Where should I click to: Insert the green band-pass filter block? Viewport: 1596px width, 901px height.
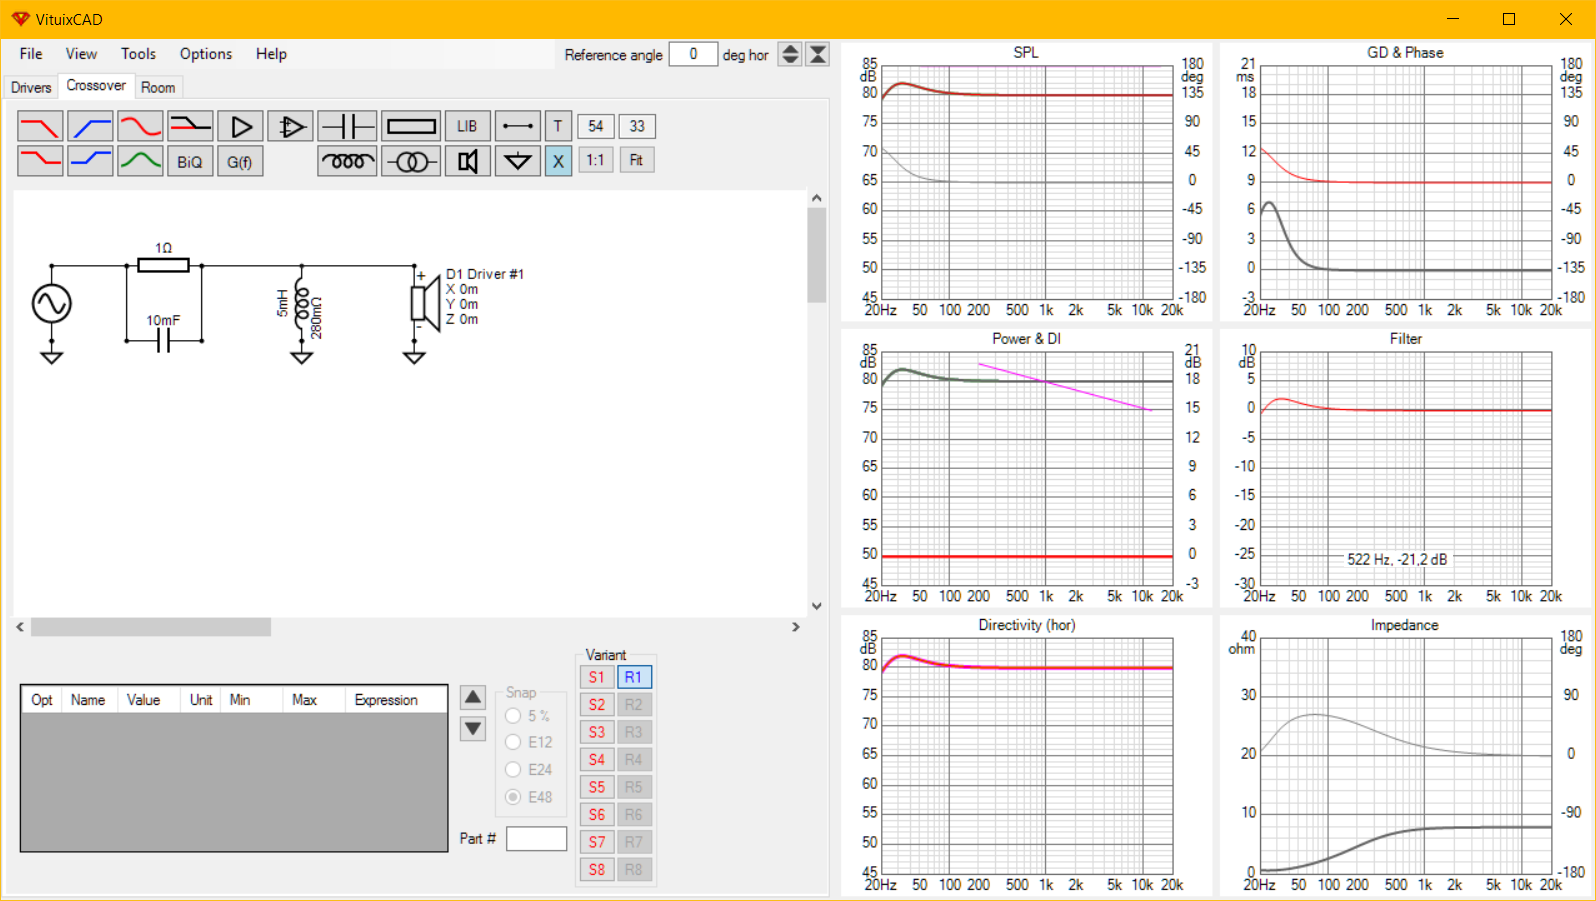point(140,161)
